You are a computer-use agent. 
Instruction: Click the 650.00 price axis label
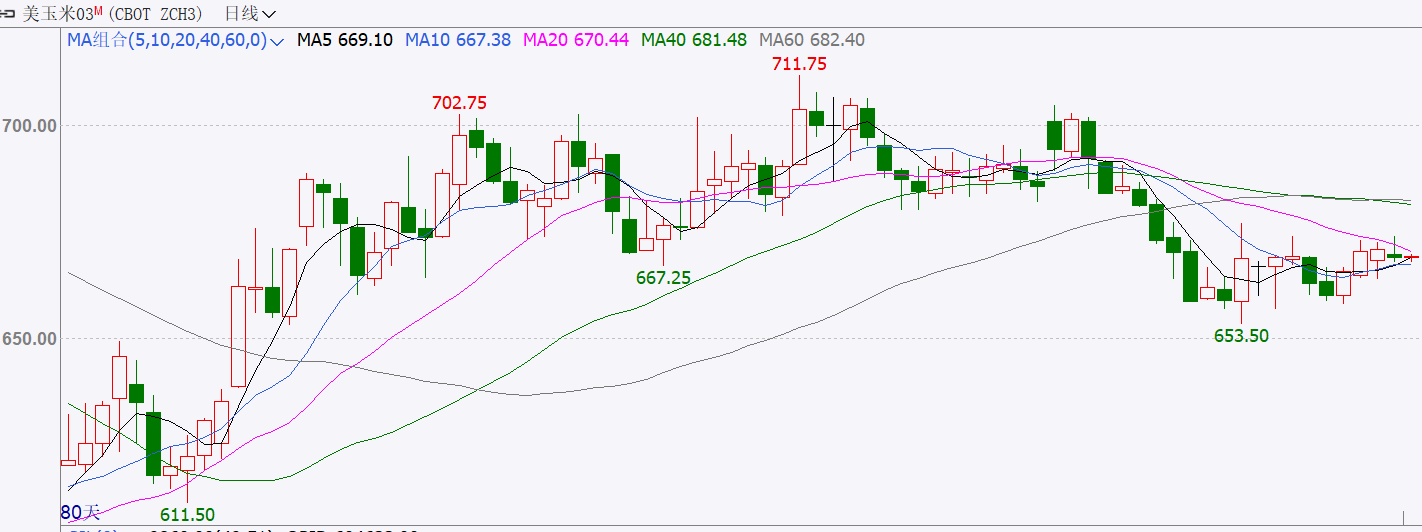point(30,339)
